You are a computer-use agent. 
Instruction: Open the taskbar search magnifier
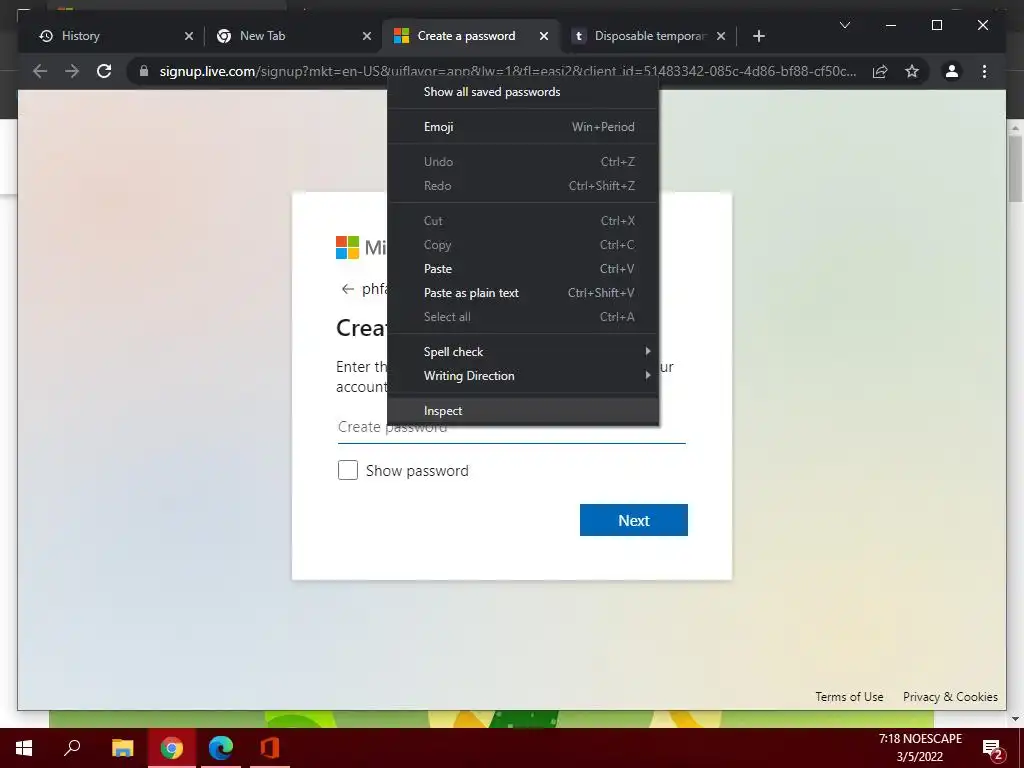tap(72, 748)
